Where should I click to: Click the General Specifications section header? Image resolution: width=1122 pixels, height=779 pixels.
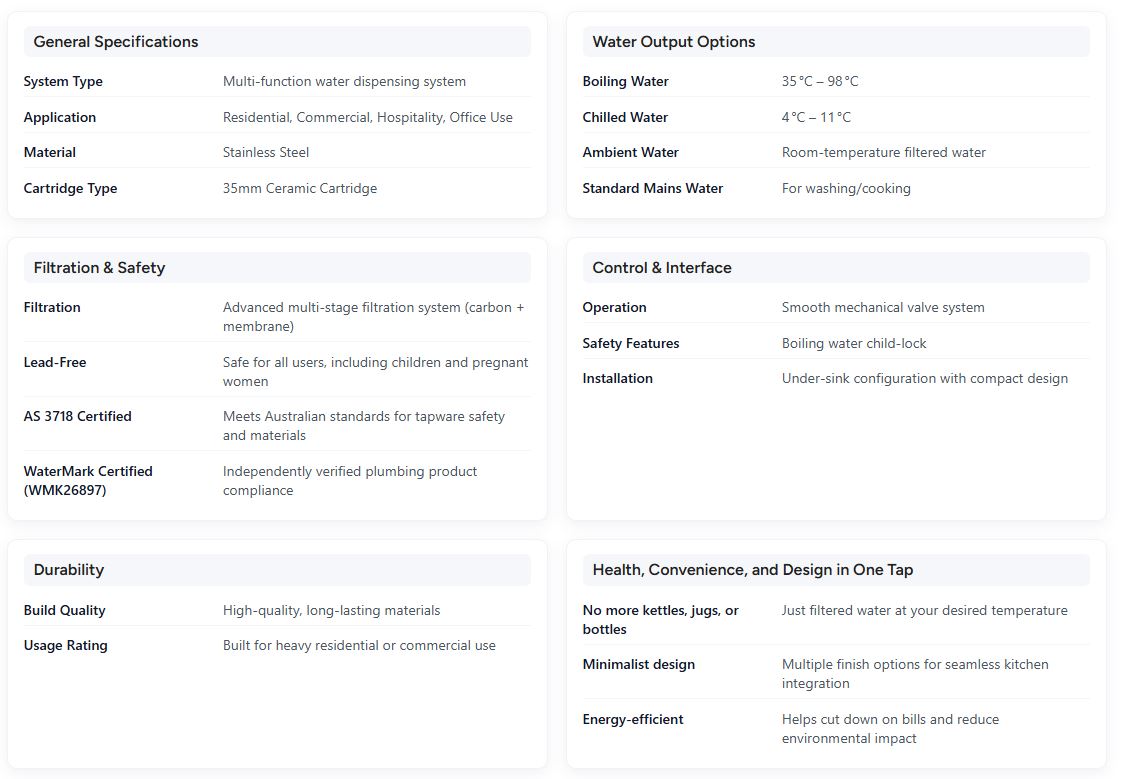(116, 42)
